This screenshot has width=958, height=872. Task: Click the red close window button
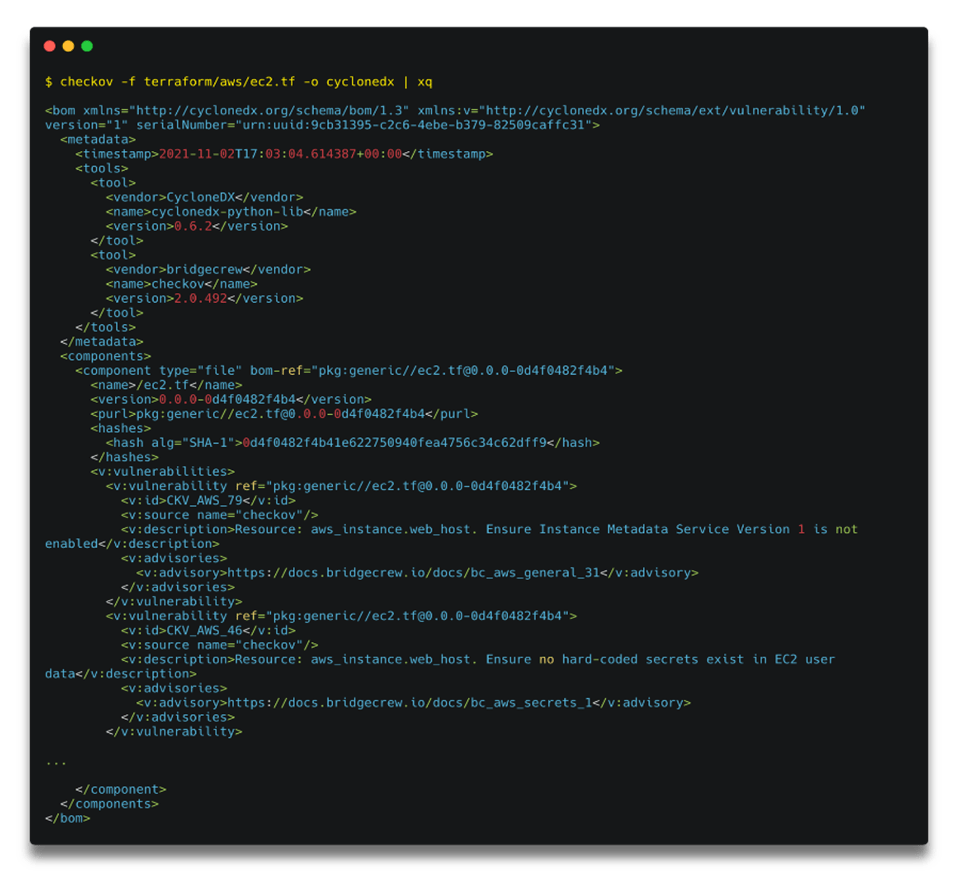coord(49,46)
